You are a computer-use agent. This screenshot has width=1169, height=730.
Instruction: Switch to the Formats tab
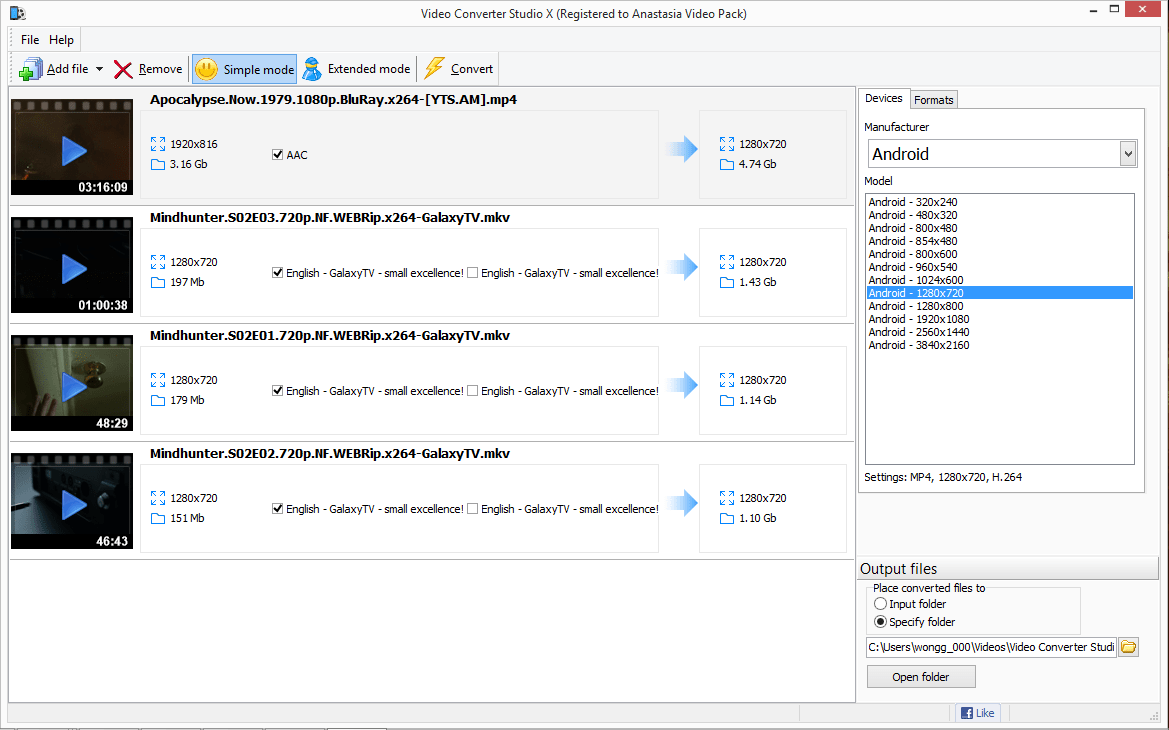[933, 99]
